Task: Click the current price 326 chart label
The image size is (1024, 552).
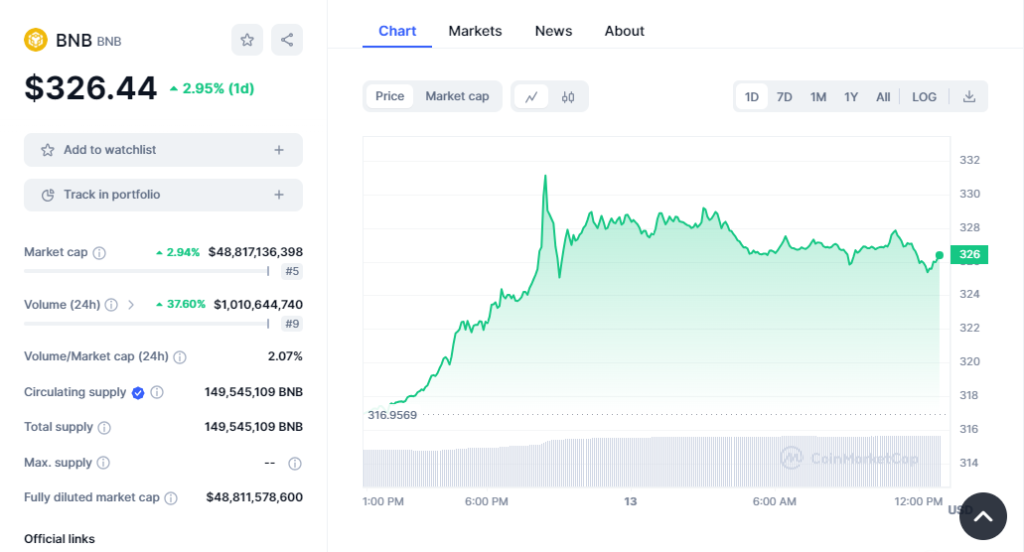Action: 969,255
